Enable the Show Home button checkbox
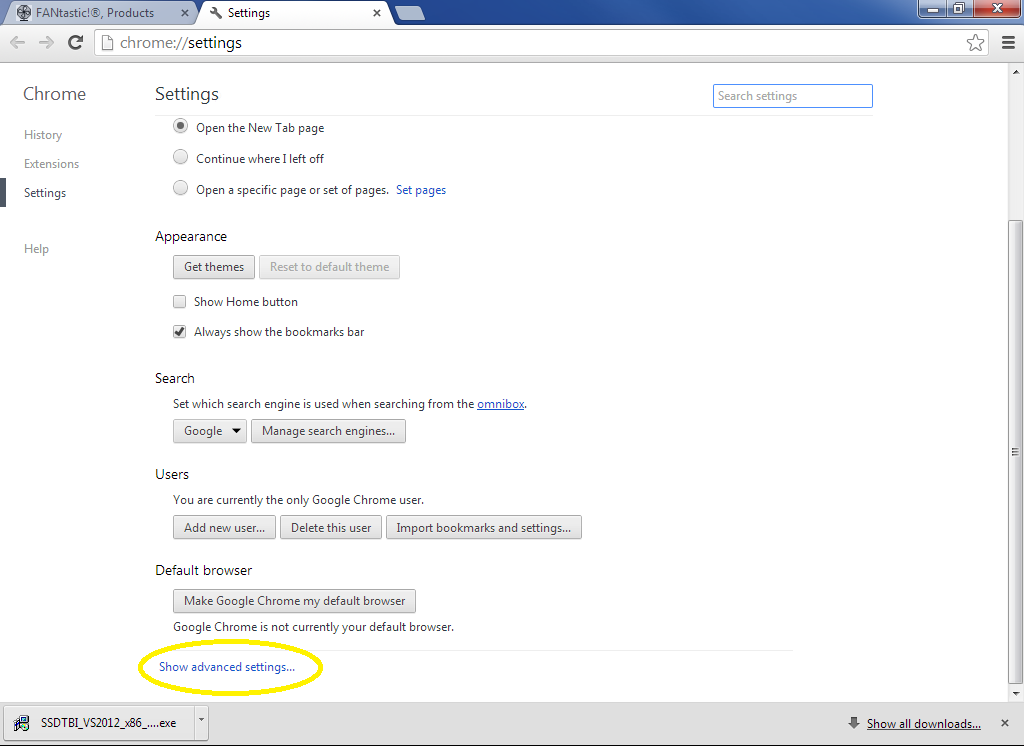1024x748 pixels. [180, 301]
